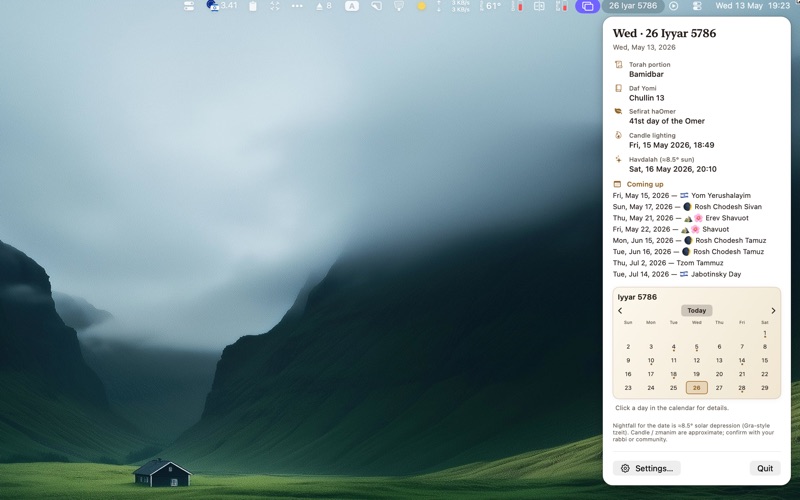The image size is (800, 500).
Task: Click the eject icon with number 8
Action: coord(324,6)
